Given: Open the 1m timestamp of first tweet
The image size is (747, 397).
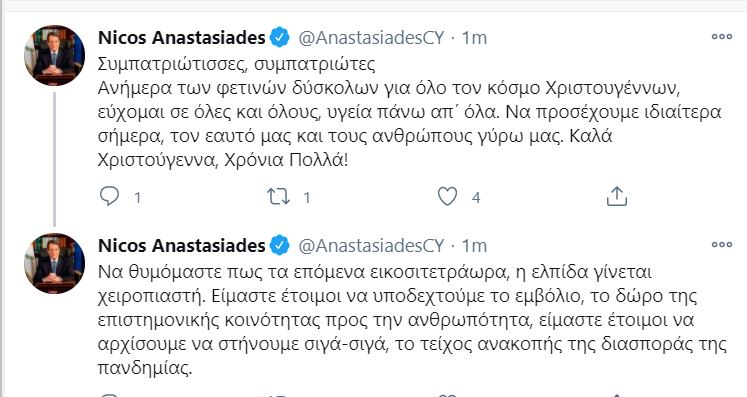Looking at the screenshot, I should 474,38.
